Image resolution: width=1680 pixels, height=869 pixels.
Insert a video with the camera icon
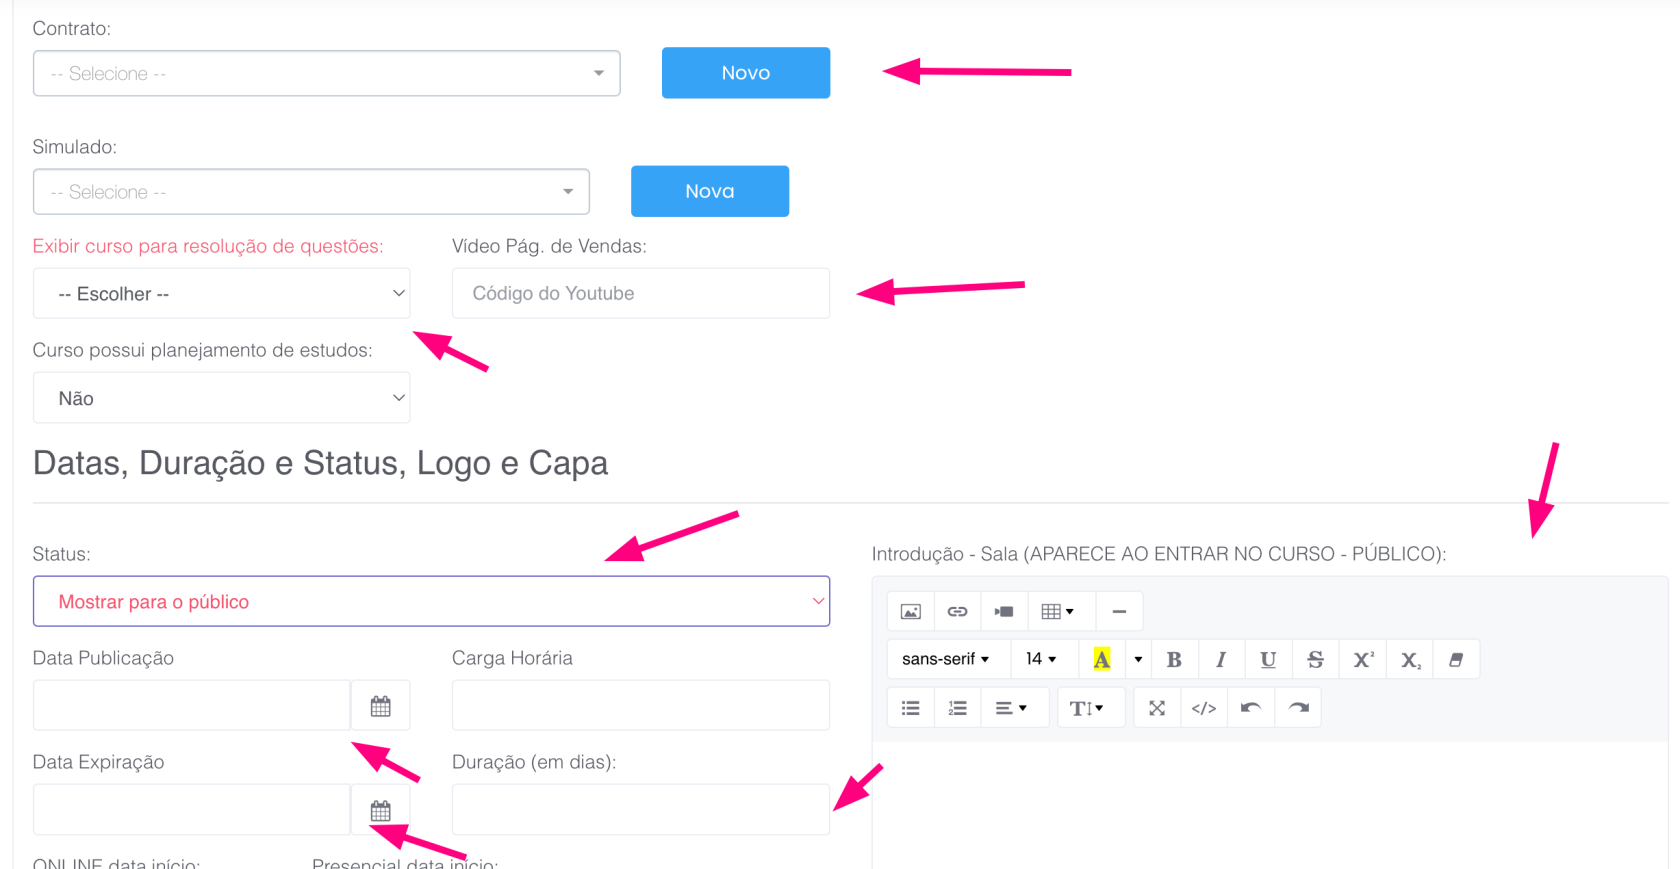pos(1004,611)
